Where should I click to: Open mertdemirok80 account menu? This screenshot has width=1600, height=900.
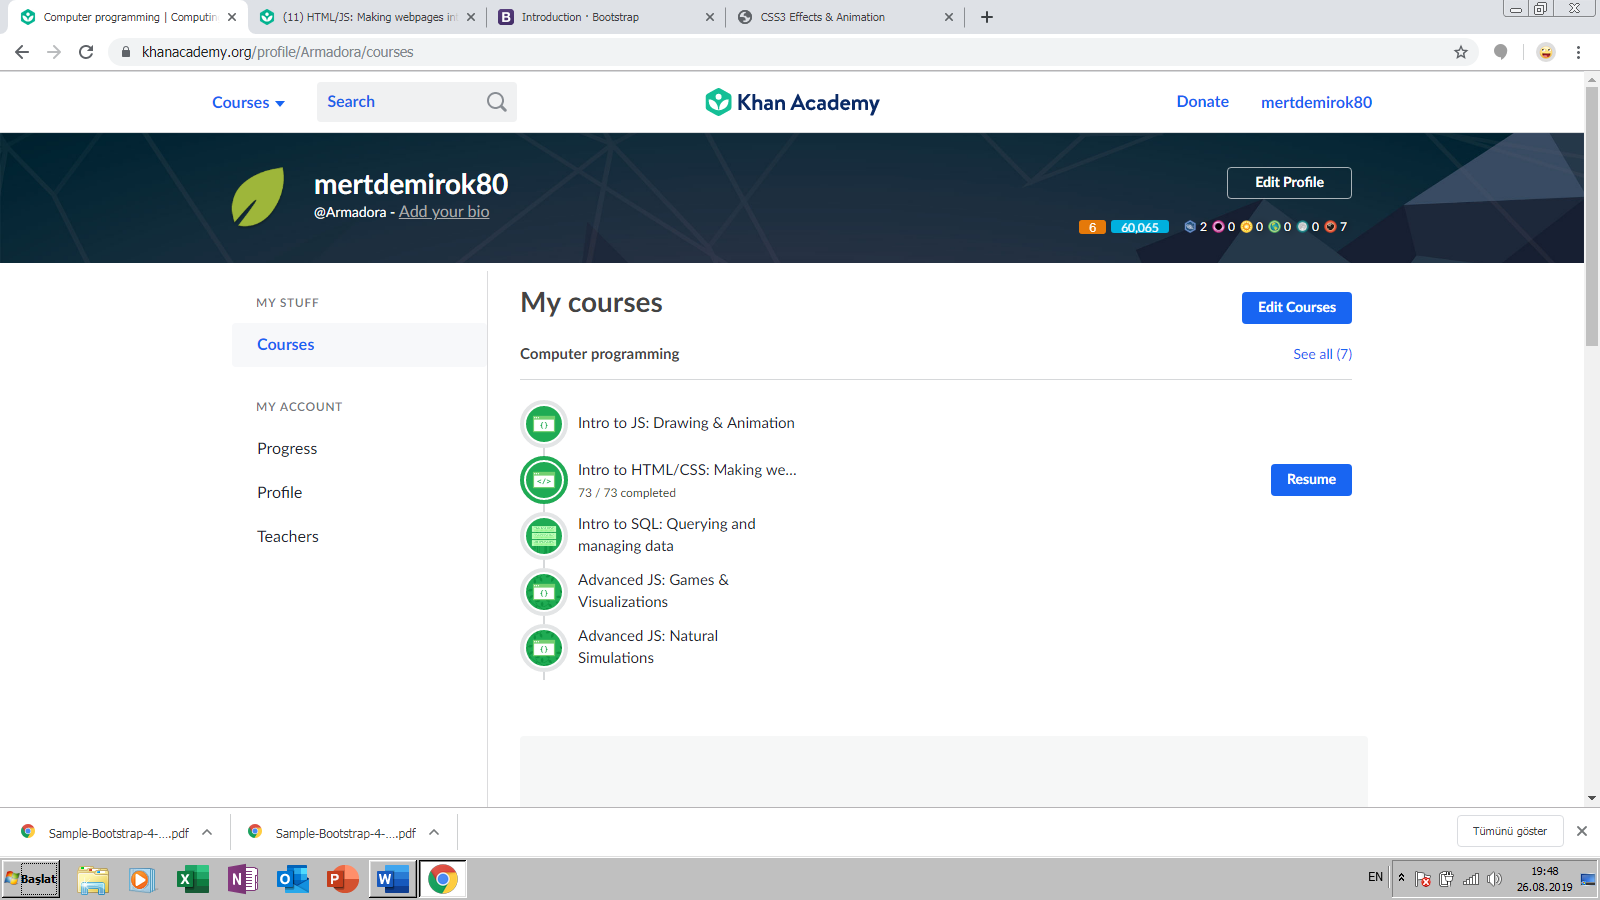(1316, 102)
